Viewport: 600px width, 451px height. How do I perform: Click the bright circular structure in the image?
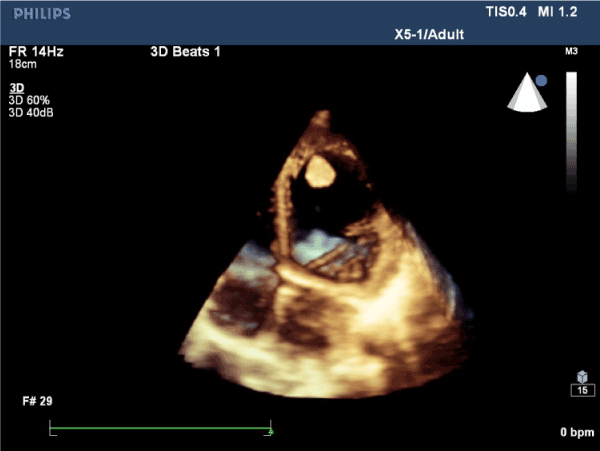(x=320, y=171)
